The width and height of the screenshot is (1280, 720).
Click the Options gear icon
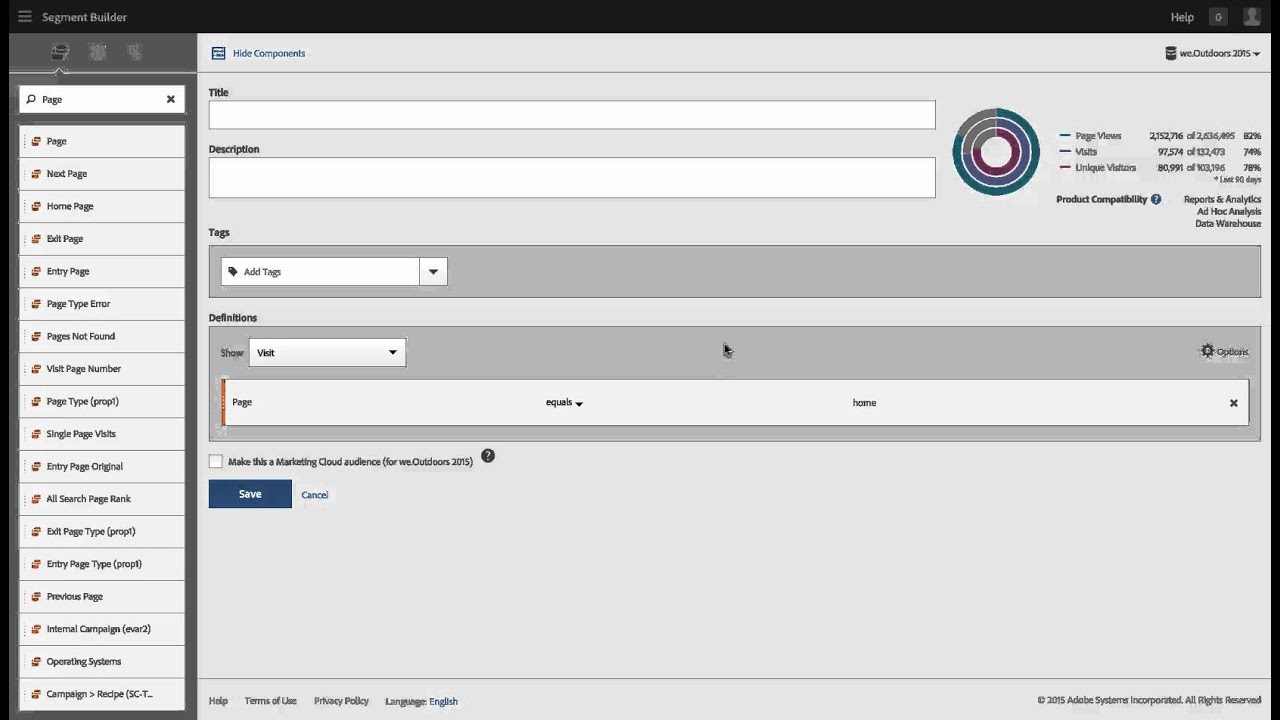[x=1207, y=351]
